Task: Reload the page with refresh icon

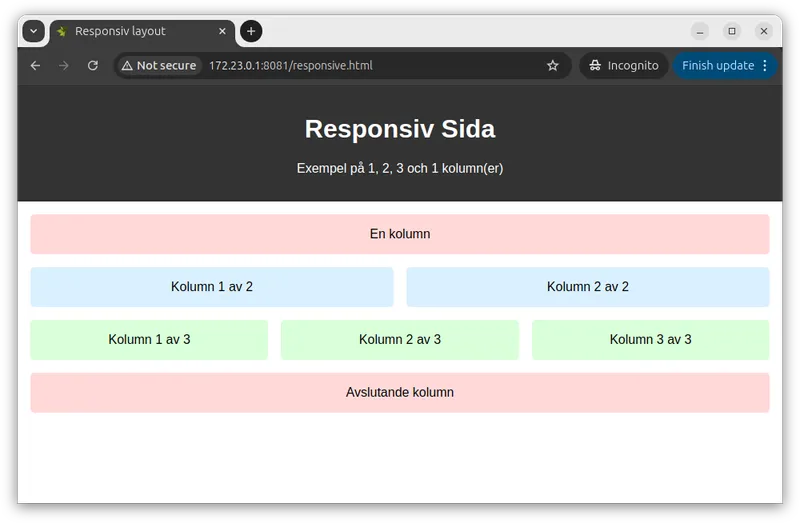Action: coord(93,66)
